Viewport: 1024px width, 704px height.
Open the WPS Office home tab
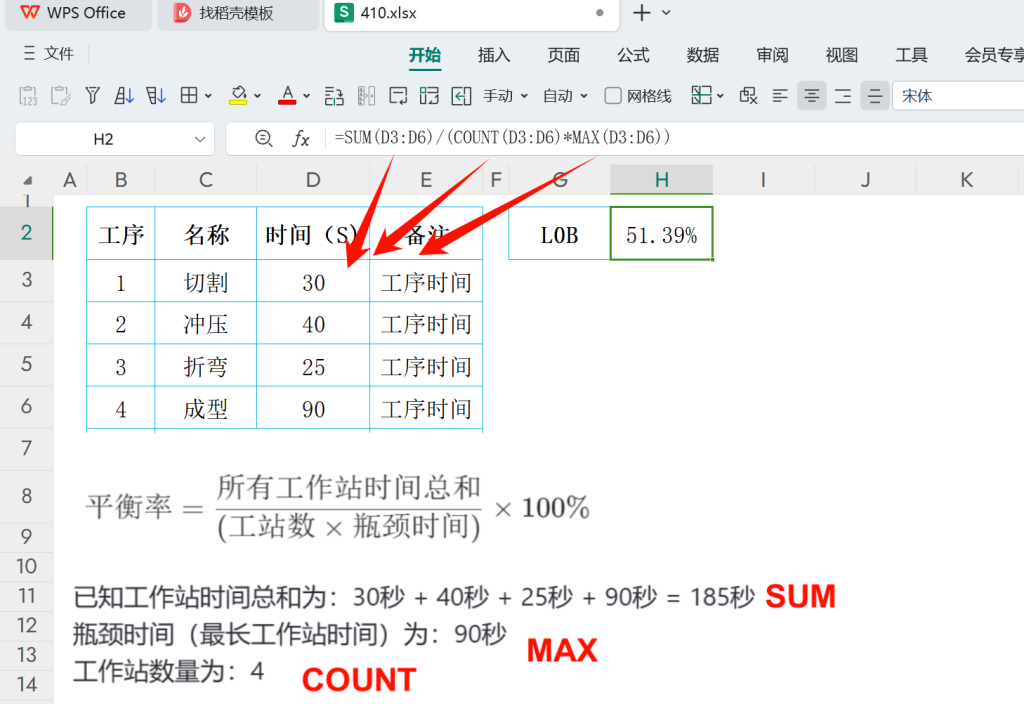coord(78,13)
